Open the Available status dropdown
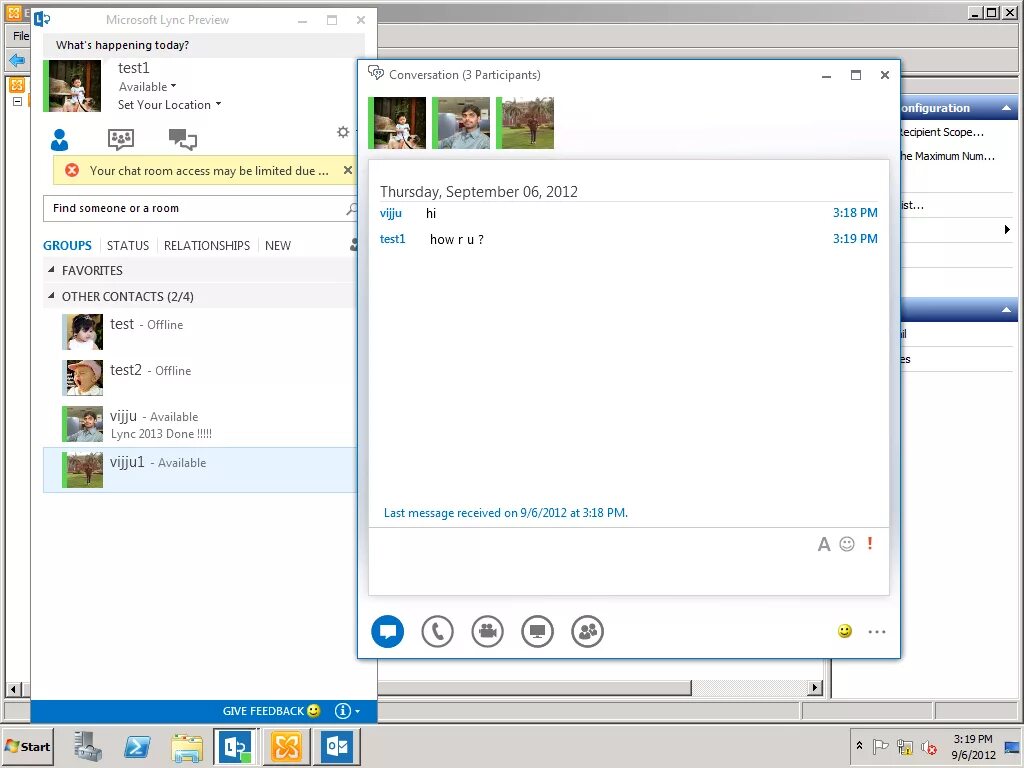The height and width of the screenshot is (768, 1024). pos(148,87)
